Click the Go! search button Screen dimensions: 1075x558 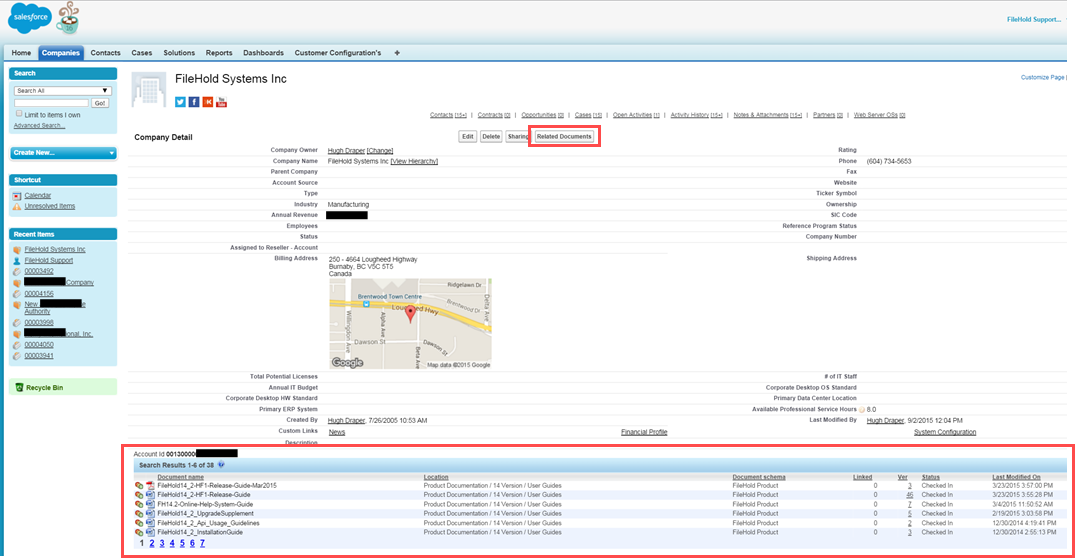100,103
